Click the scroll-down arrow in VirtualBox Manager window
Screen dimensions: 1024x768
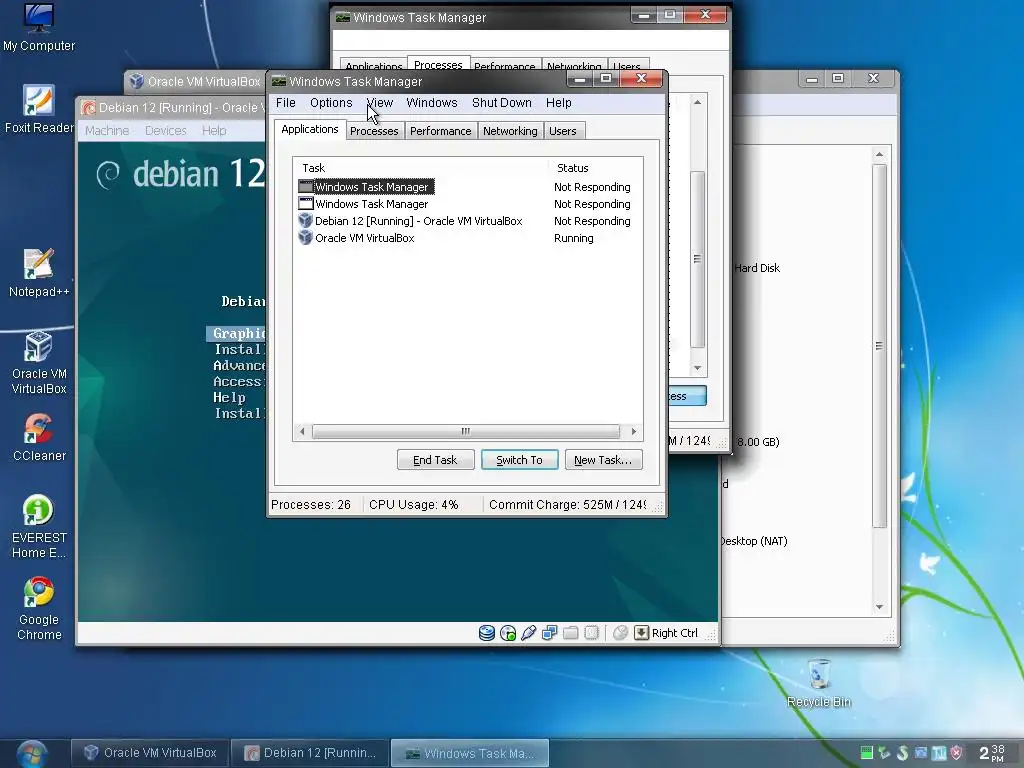point(879,607)
